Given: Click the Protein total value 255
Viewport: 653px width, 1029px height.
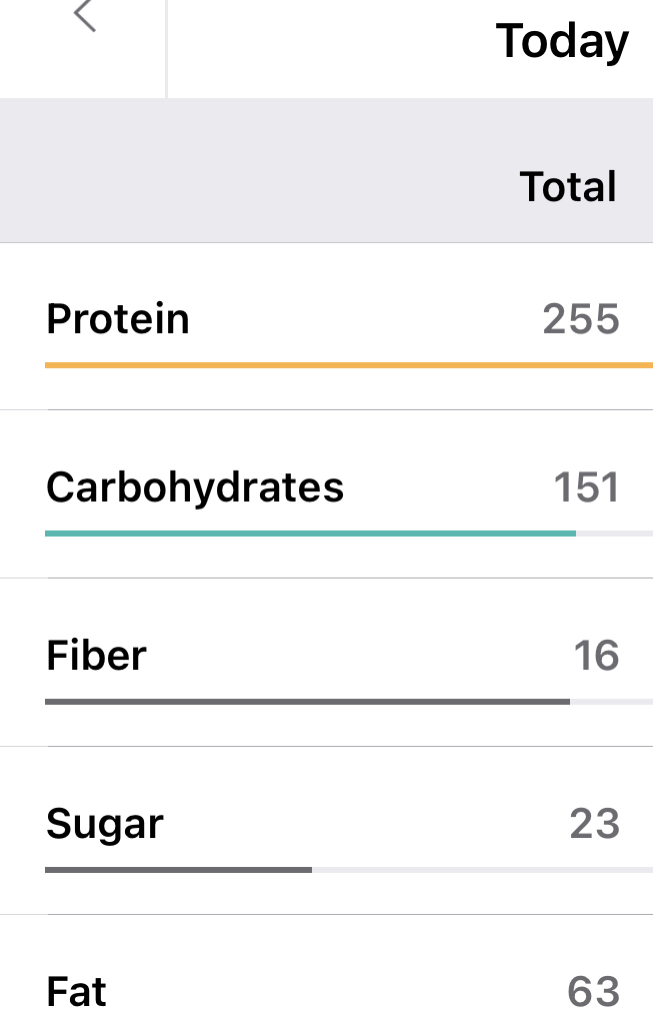Looking at the screenshot, I should (x=581, y=319).
